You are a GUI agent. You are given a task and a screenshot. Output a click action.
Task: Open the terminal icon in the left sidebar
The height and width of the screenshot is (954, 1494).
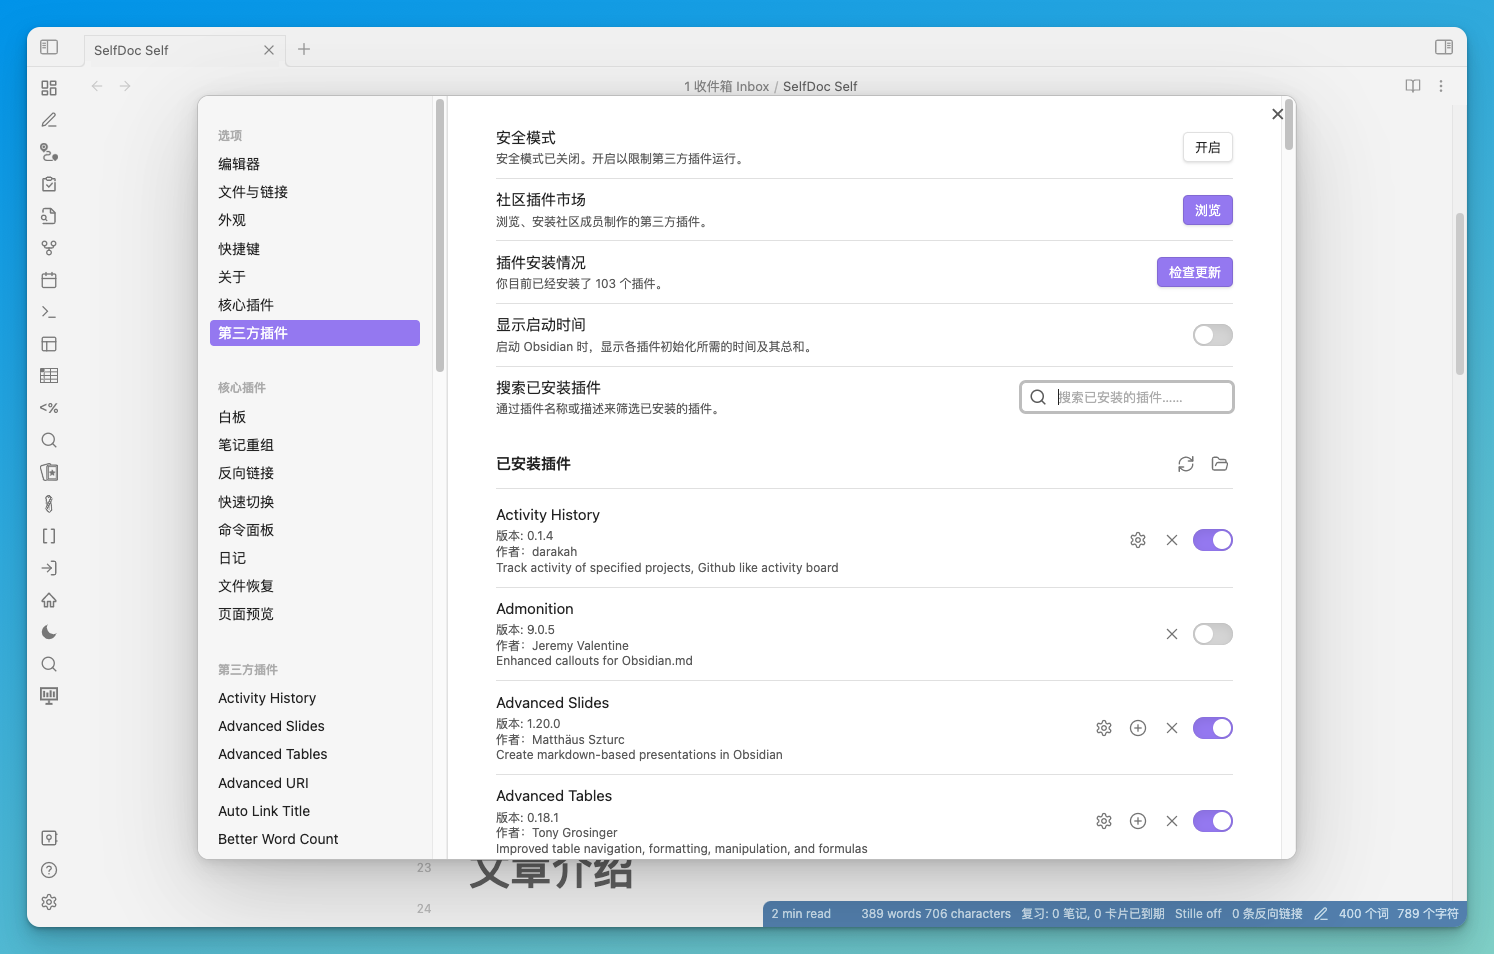pyautogui.click(x=48, y=311)
